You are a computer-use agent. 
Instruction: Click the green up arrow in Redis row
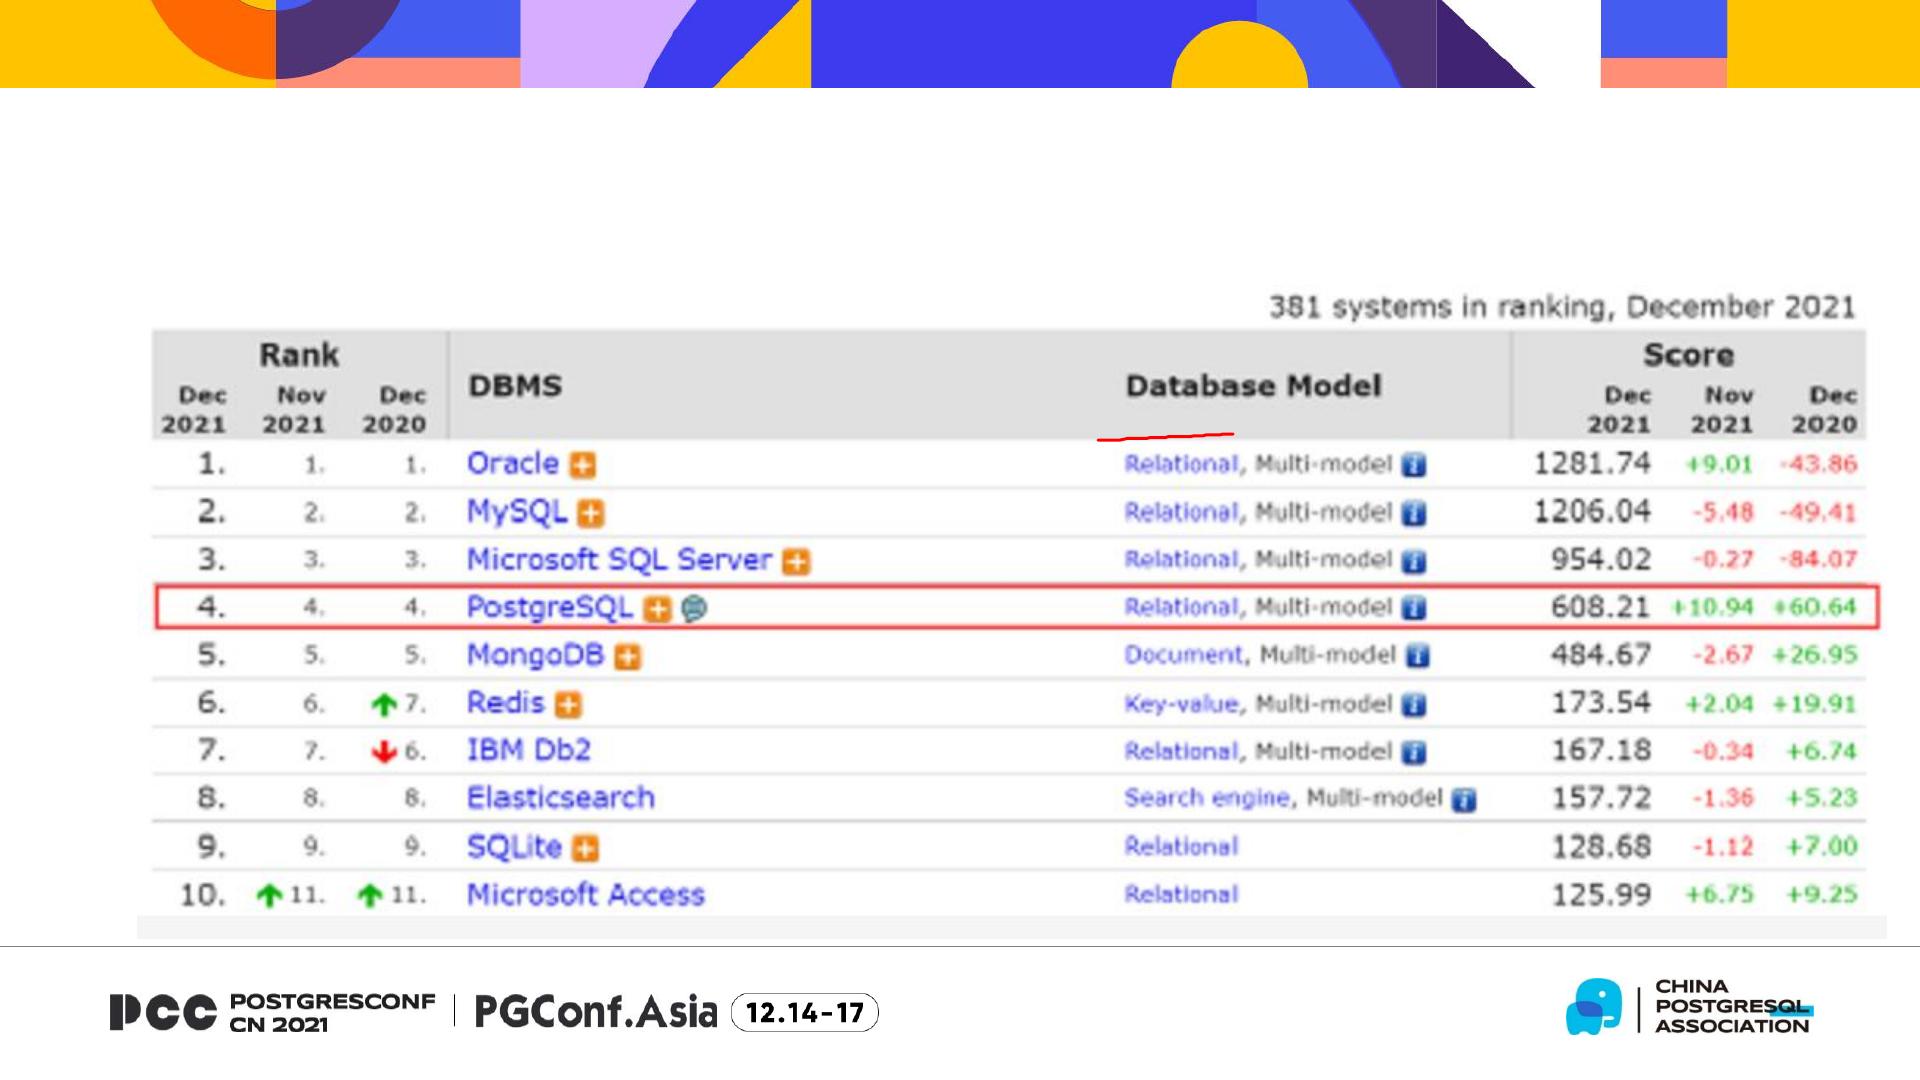click(x=384, y=705)
